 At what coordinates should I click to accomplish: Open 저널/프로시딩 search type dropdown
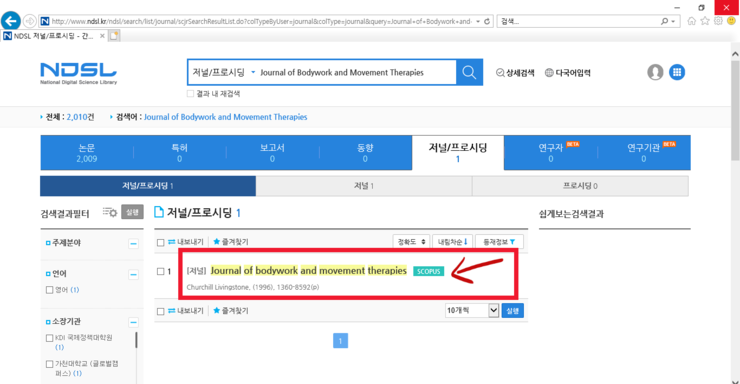224,72
